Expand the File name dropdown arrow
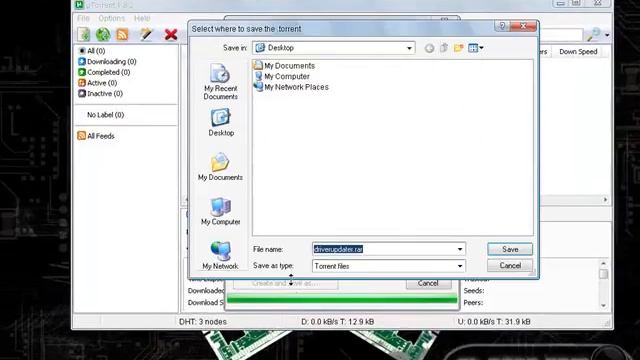Screen dimensions: 640x360 460,249
